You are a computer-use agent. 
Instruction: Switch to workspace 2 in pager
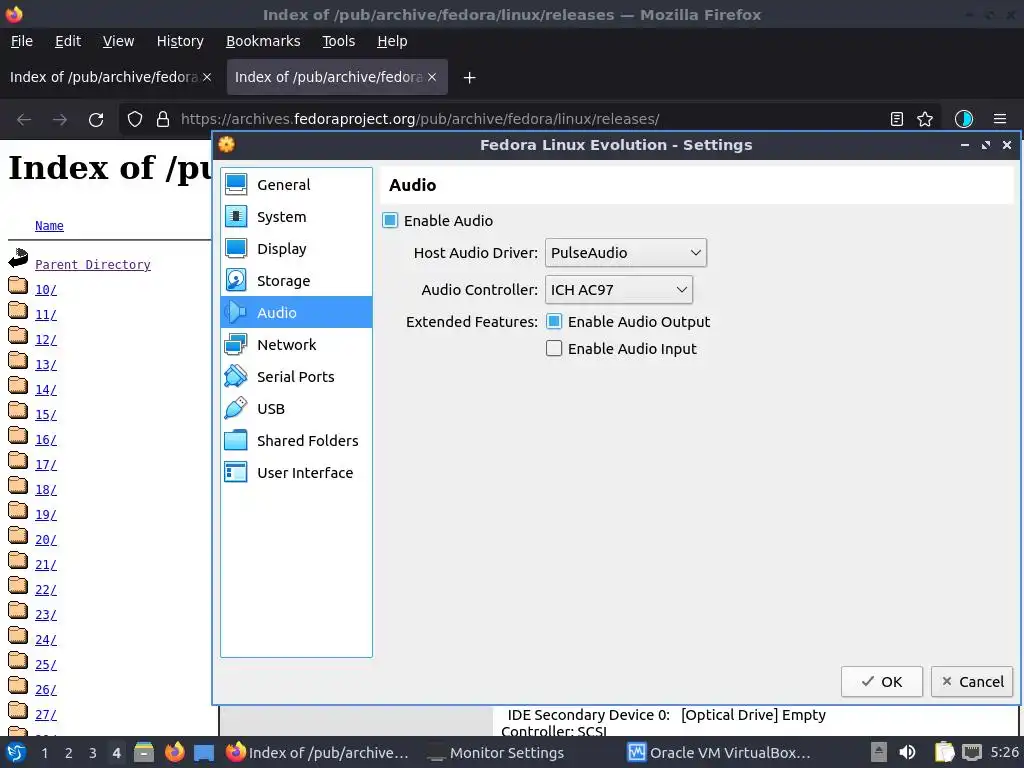pos(69,753)
